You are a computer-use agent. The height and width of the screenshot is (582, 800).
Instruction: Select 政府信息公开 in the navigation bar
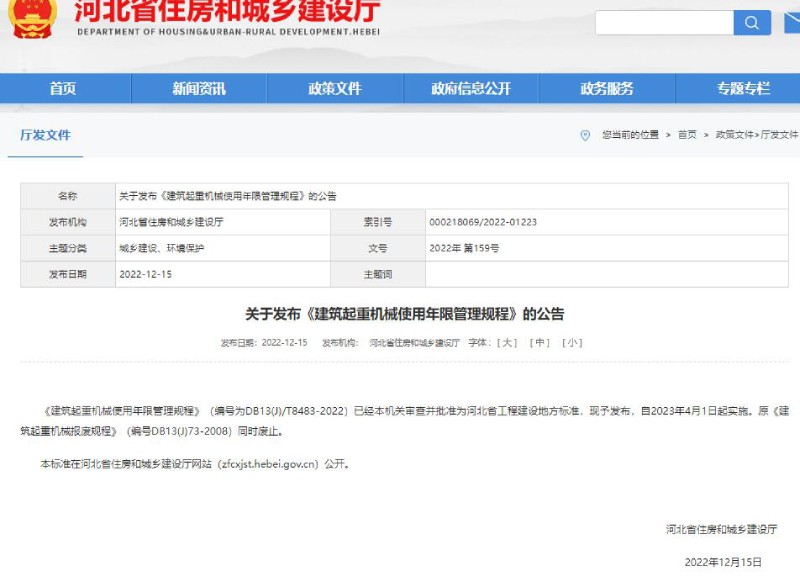click(471, 89)
